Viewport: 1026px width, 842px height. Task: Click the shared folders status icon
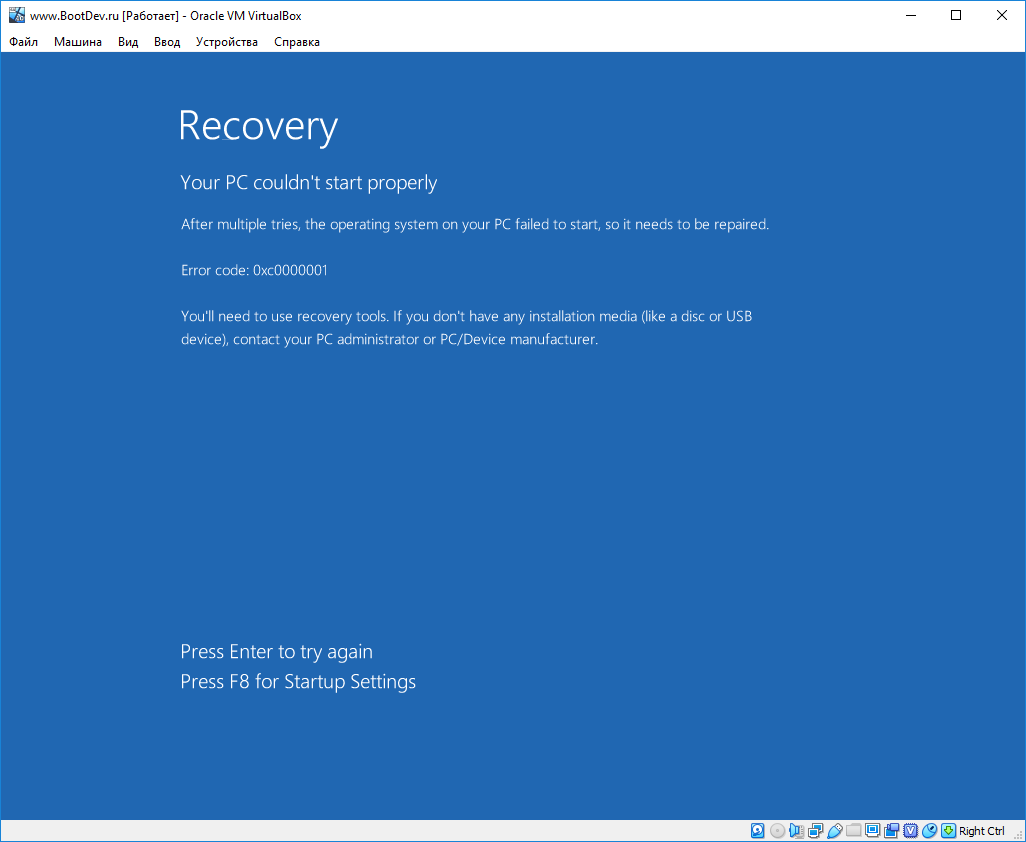[853, 830]
